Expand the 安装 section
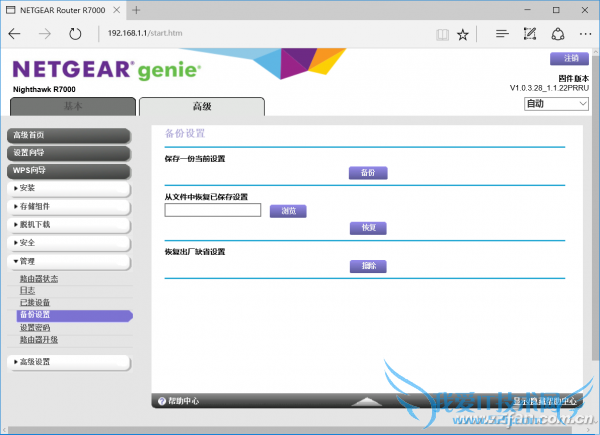The height and width of the screenshot is (435, 600). (69, 188)
